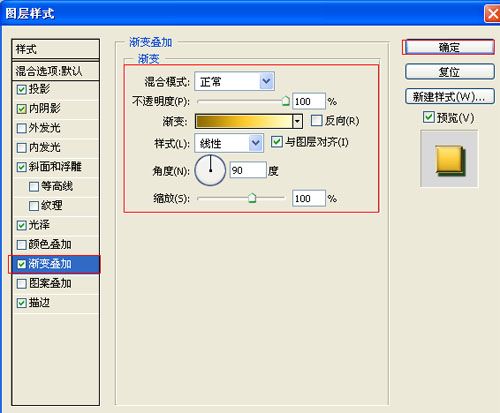The height and width of the screenshot is (413, 500).
Task: Click the 角度 value field
Action: pyautogui.click(x=248, y=170)
